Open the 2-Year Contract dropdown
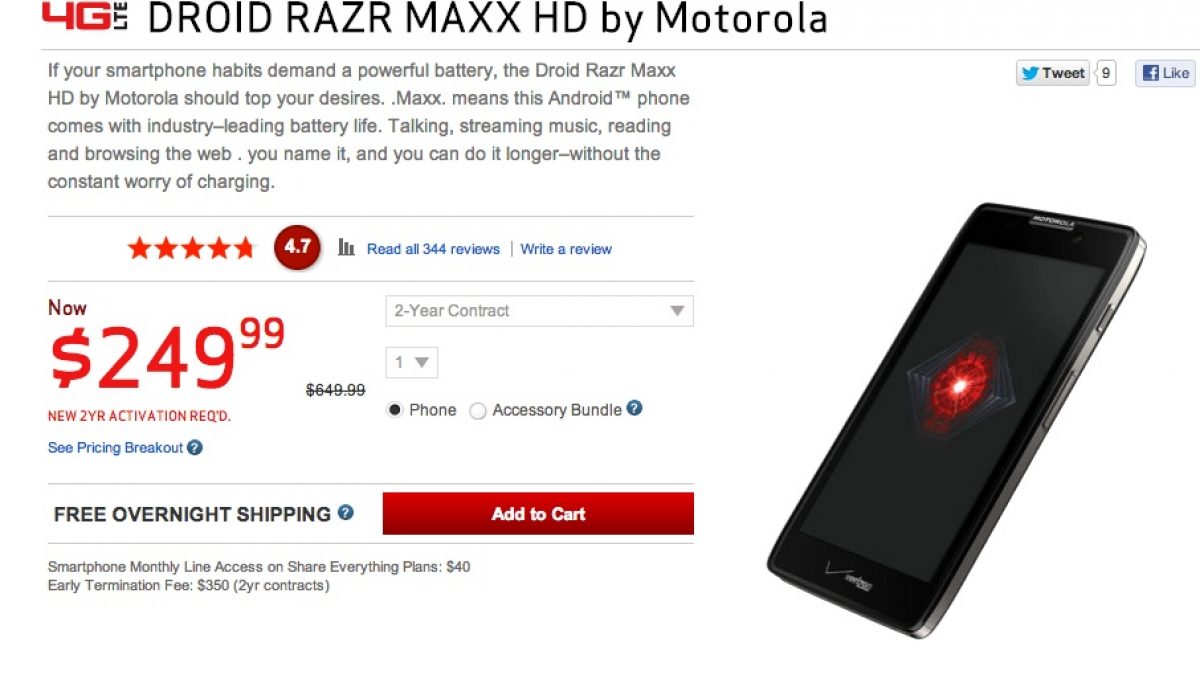Viewport: 1200px width, 675px height. point(539,311)
